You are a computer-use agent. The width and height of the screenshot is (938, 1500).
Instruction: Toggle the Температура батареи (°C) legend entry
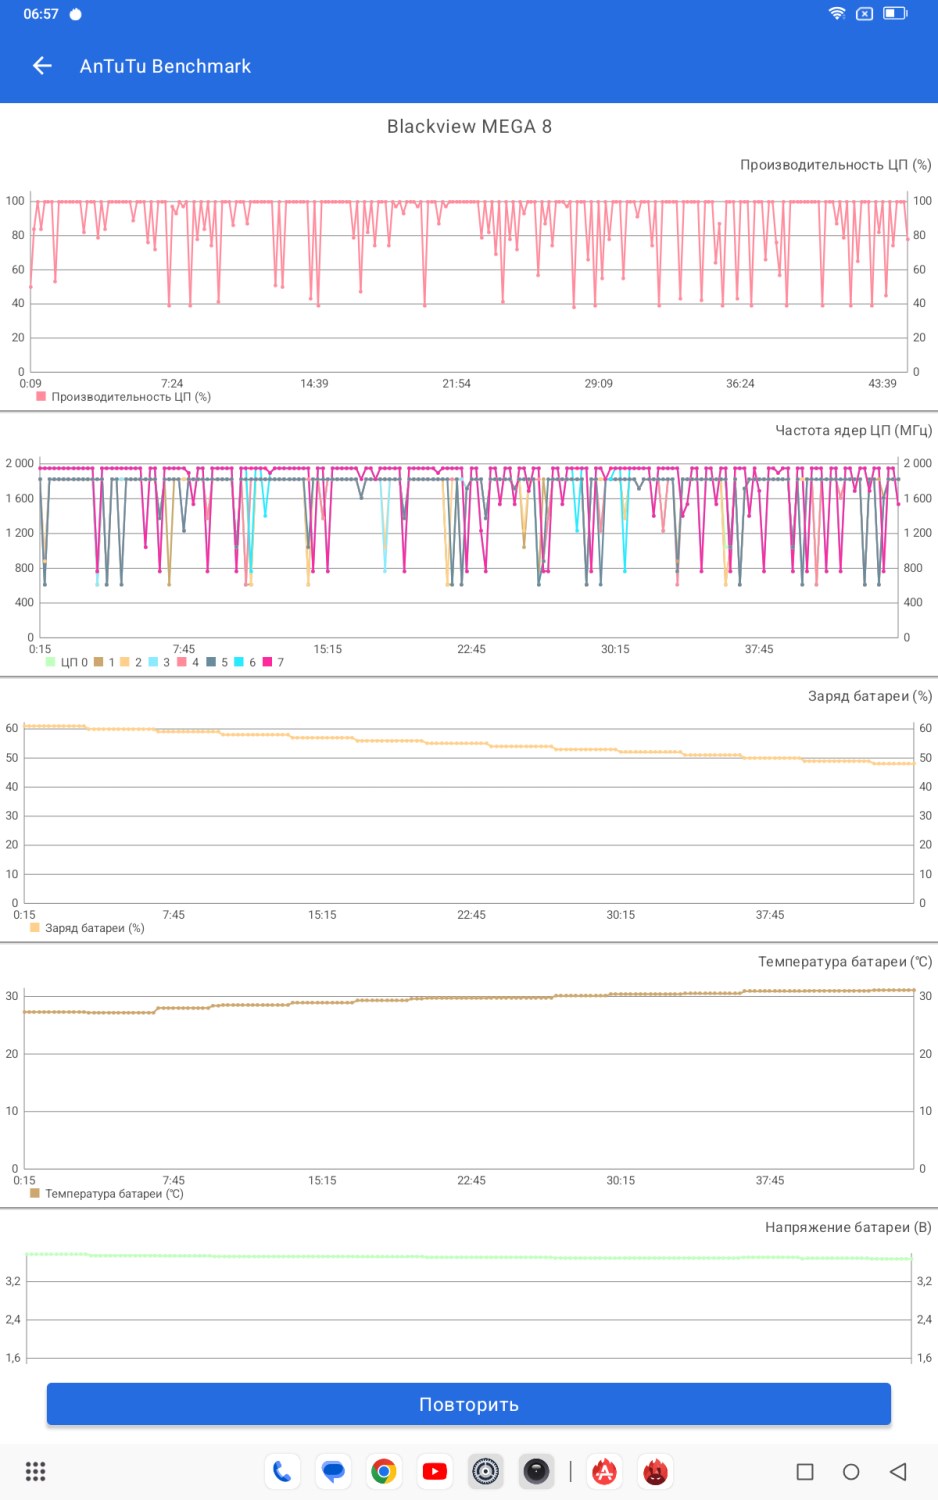coord(107,1194)
